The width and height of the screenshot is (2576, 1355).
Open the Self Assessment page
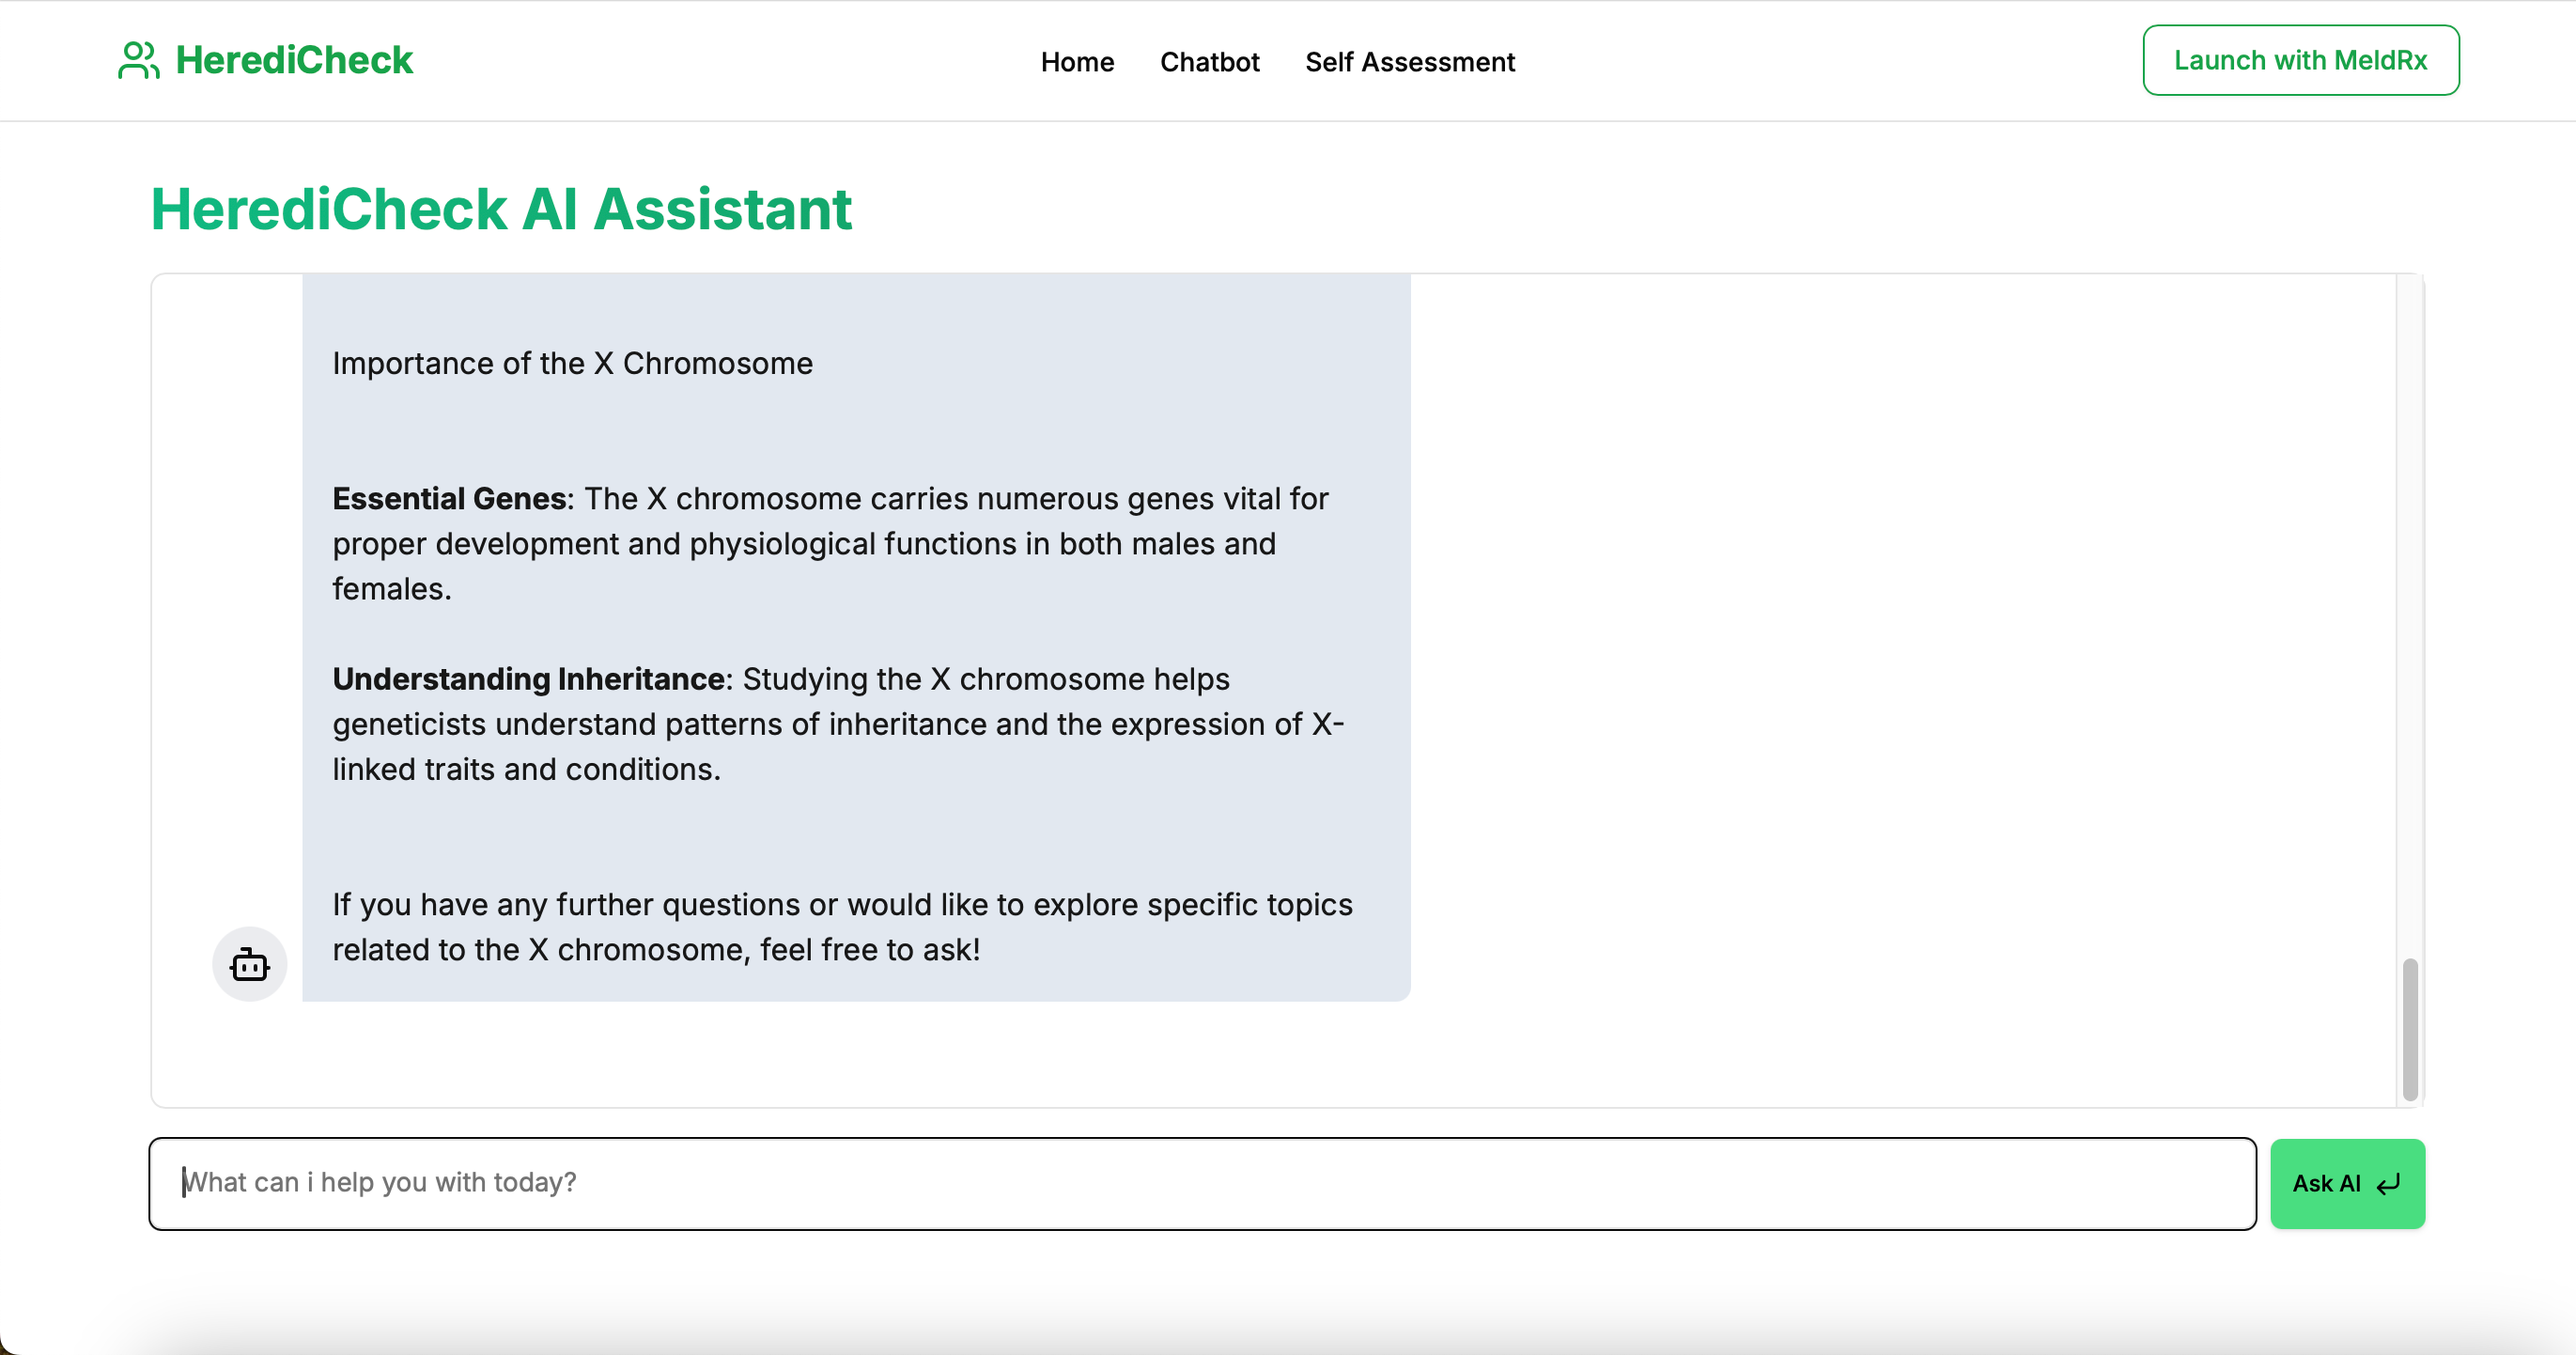1410,62
